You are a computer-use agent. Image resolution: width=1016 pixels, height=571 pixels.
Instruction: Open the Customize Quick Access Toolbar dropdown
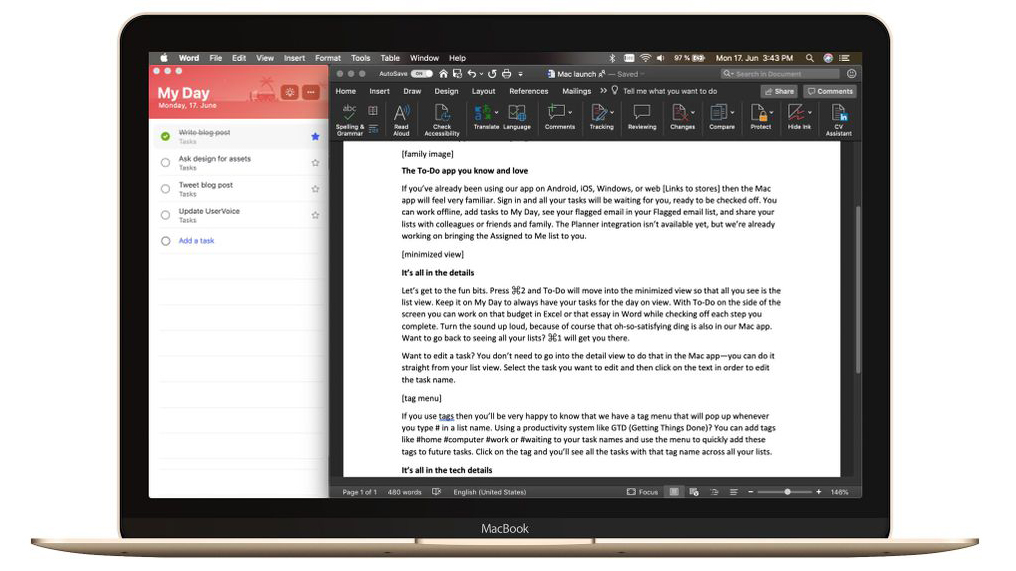coord(520,75)
